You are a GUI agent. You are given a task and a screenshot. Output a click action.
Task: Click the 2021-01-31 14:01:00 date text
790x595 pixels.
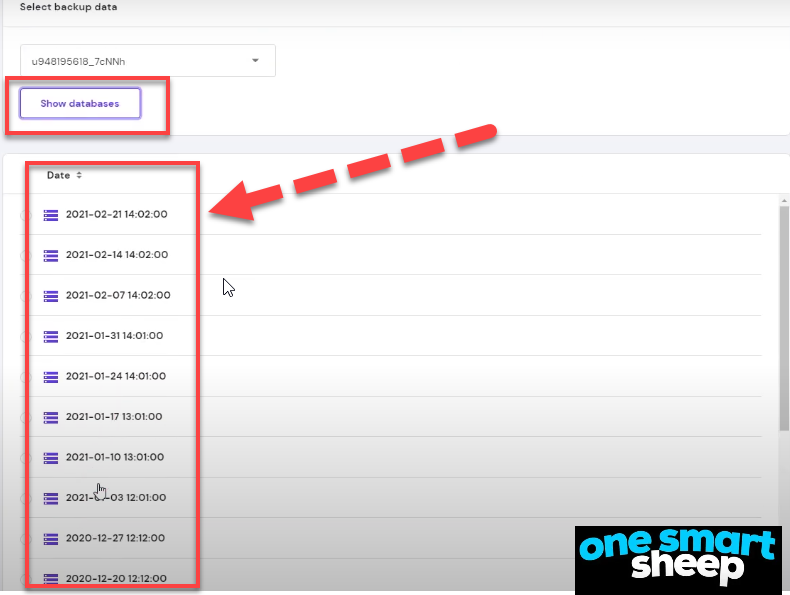pos(114,336)
